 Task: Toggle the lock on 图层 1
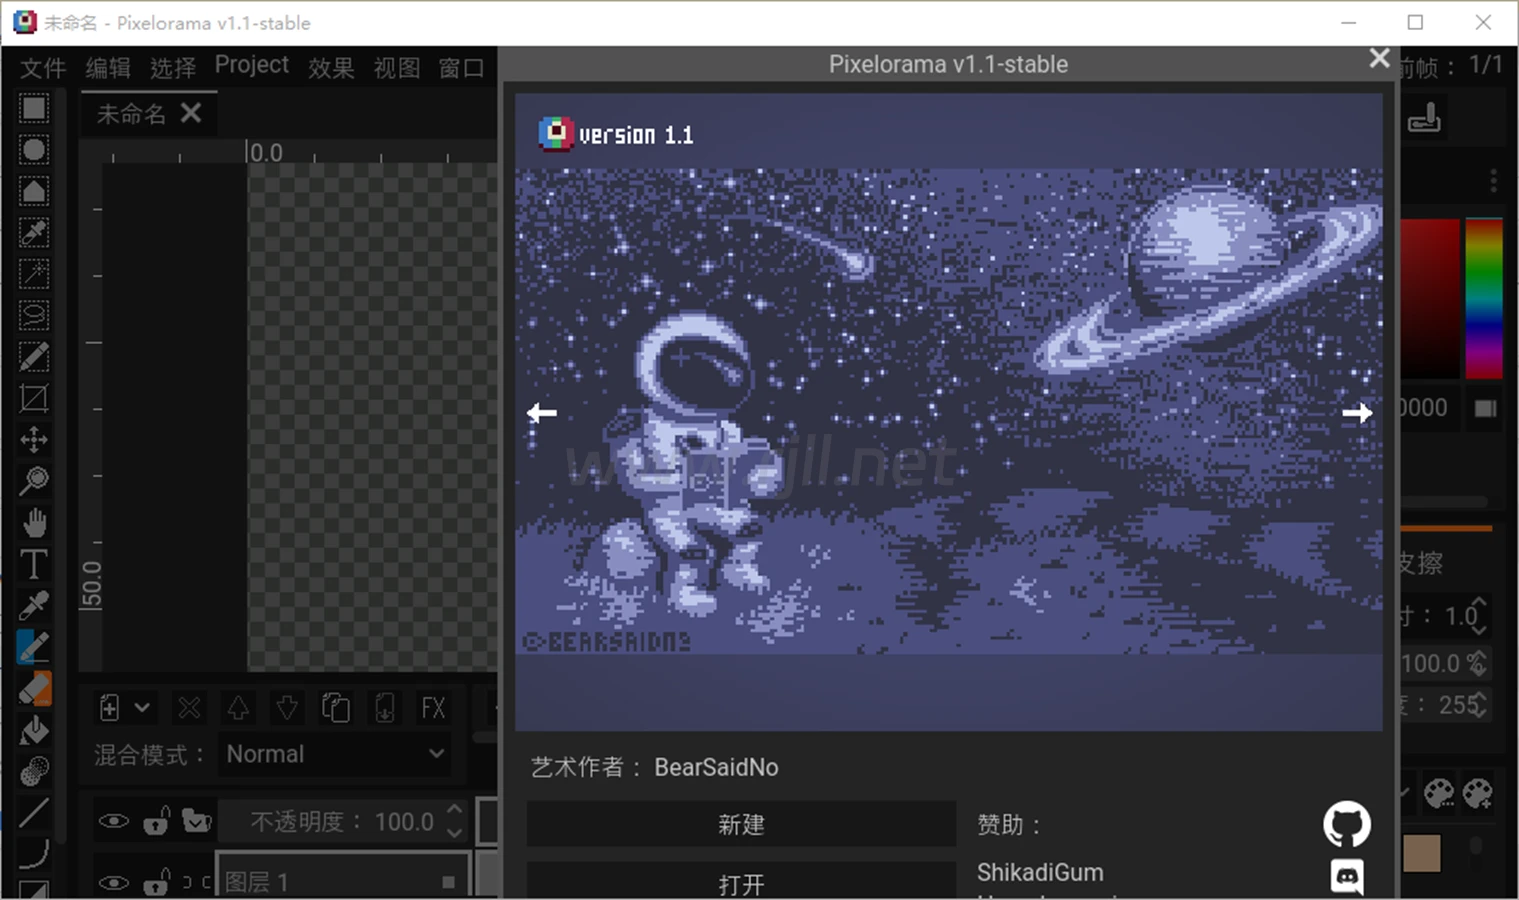[156, 882]
